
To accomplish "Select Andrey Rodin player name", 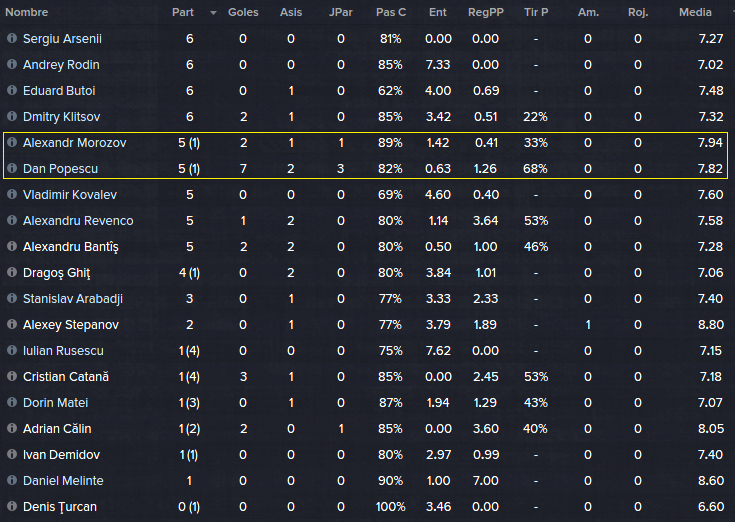I will 61,65.
